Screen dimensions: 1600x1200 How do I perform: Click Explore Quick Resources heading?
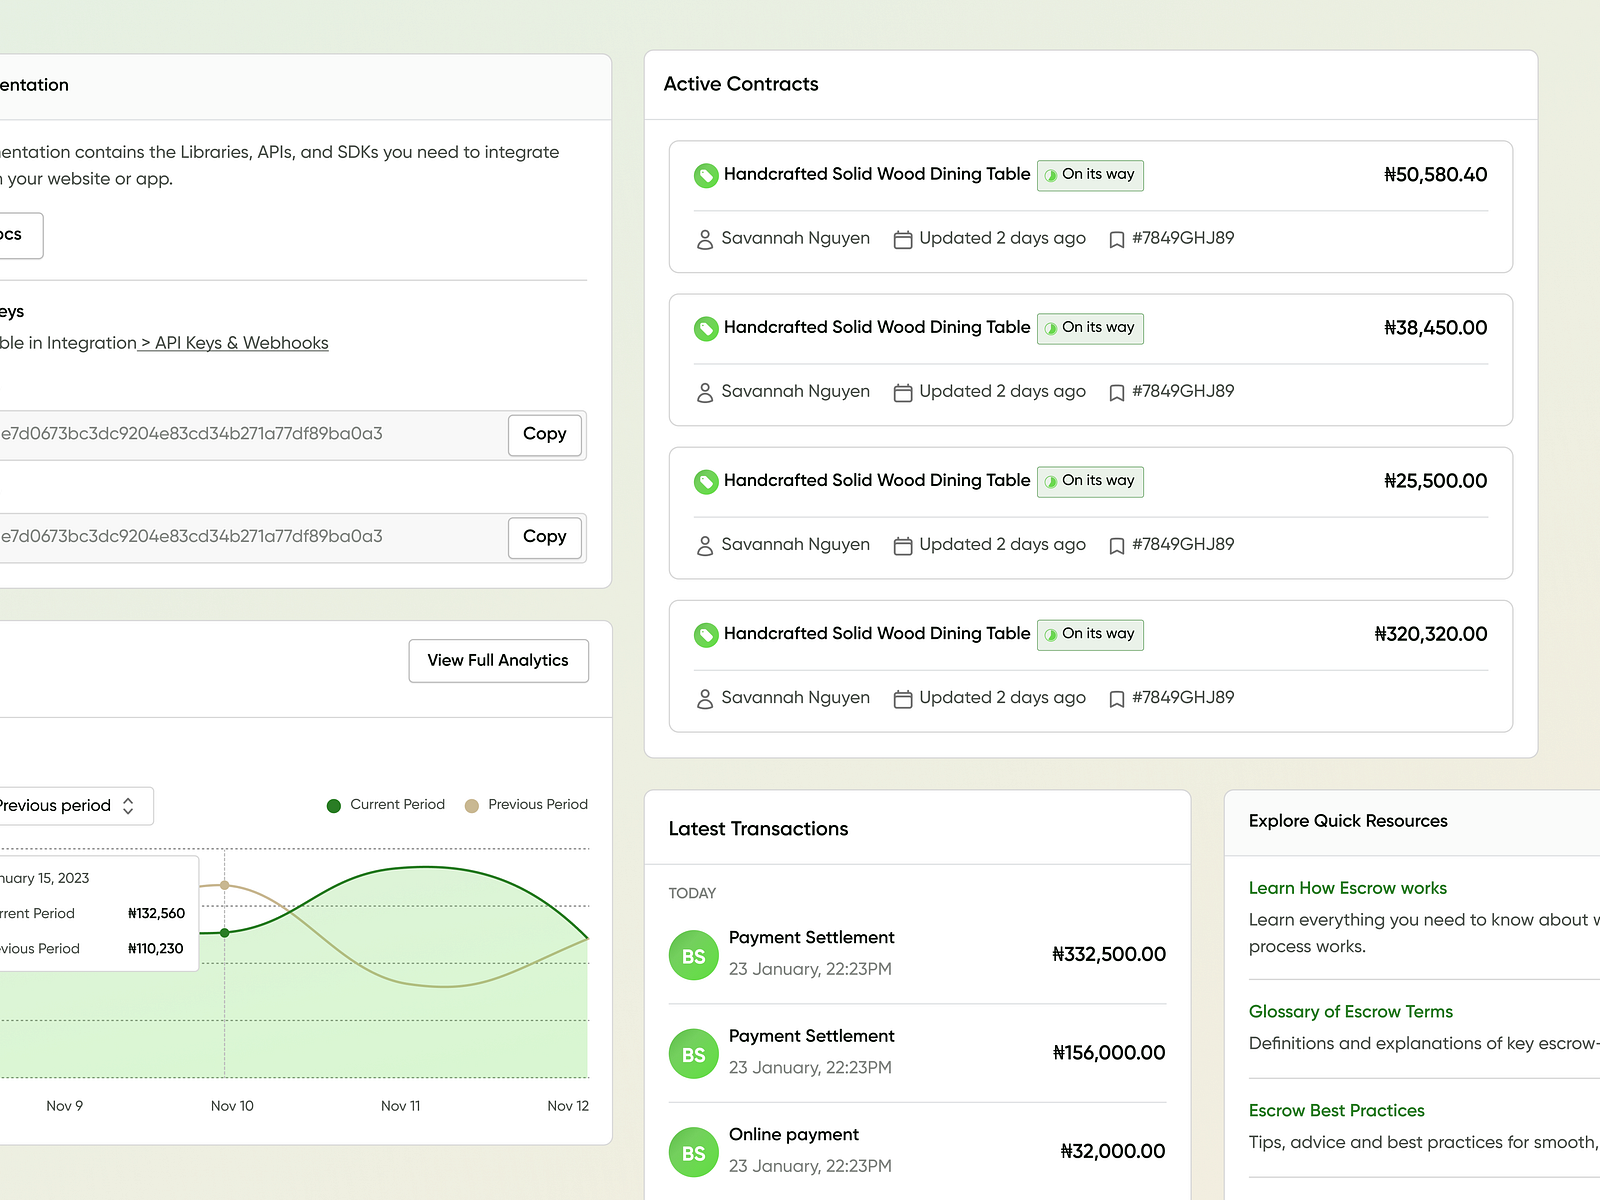point(1348,821)
